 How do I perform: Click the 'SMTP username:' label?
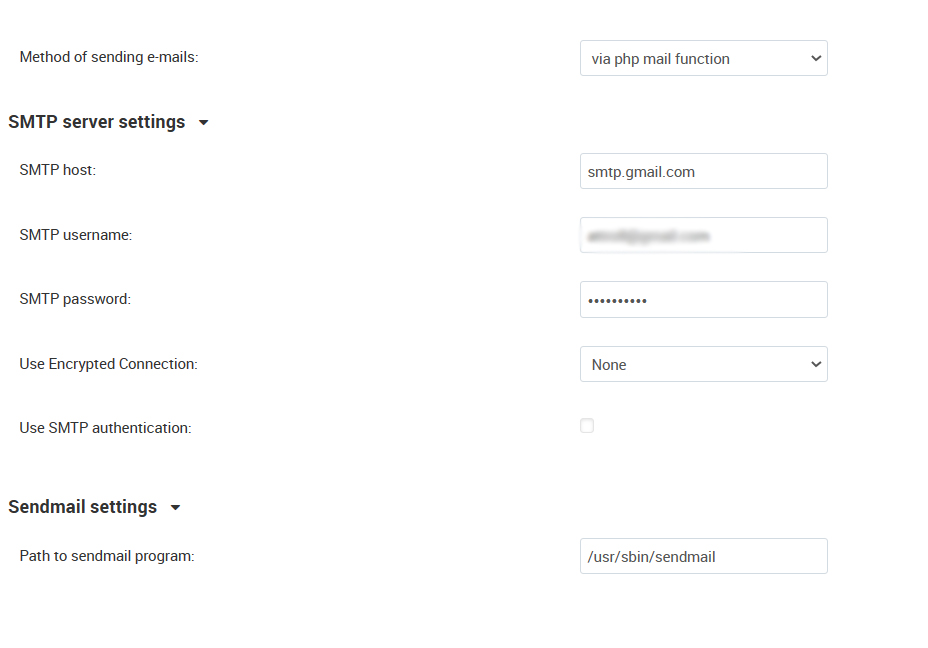(76, 235)
